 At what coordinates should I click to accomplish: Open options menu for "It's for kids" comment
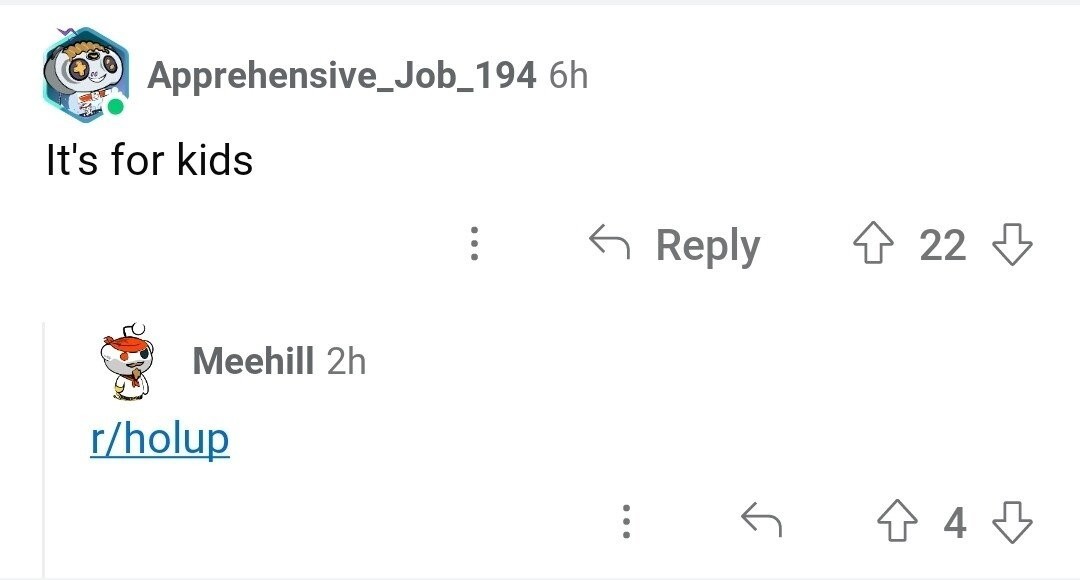pyautogui.click(x=475, y=245)
